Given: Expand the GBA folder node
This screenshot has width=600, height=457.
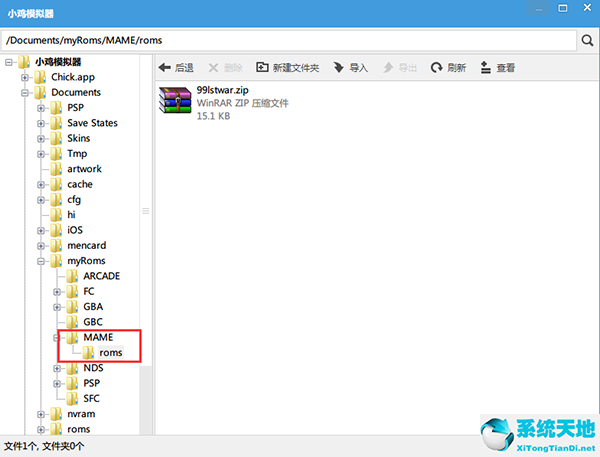Looking at the screenshot, I should (57, 307).
